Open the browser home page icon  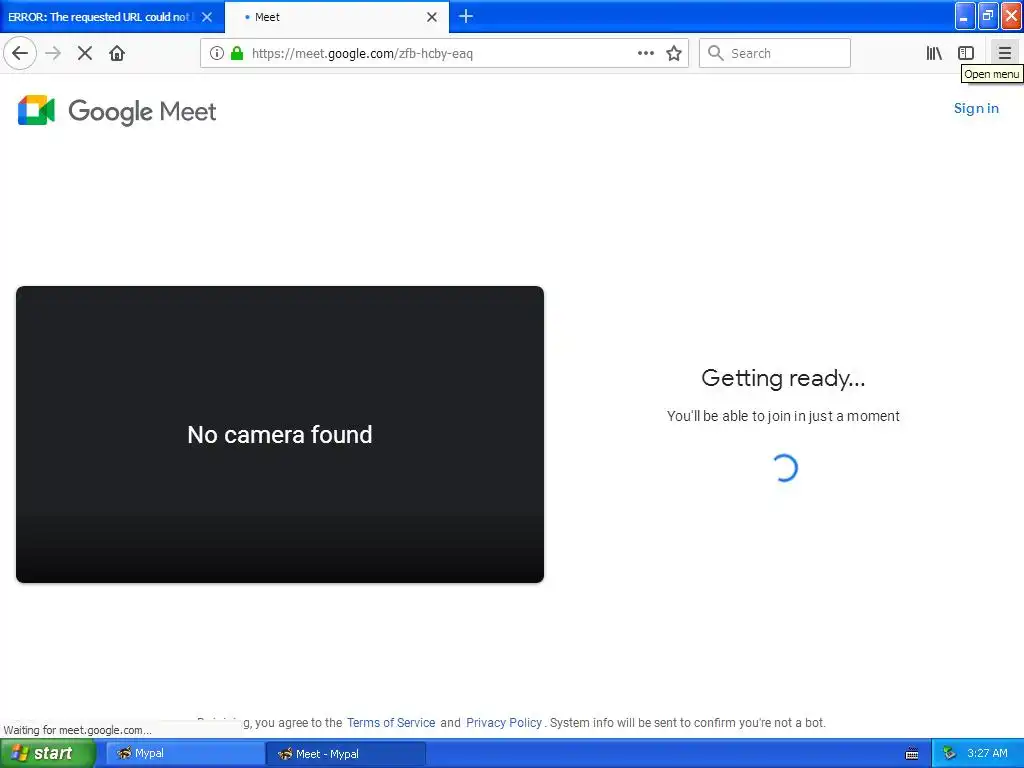[117, 53]
